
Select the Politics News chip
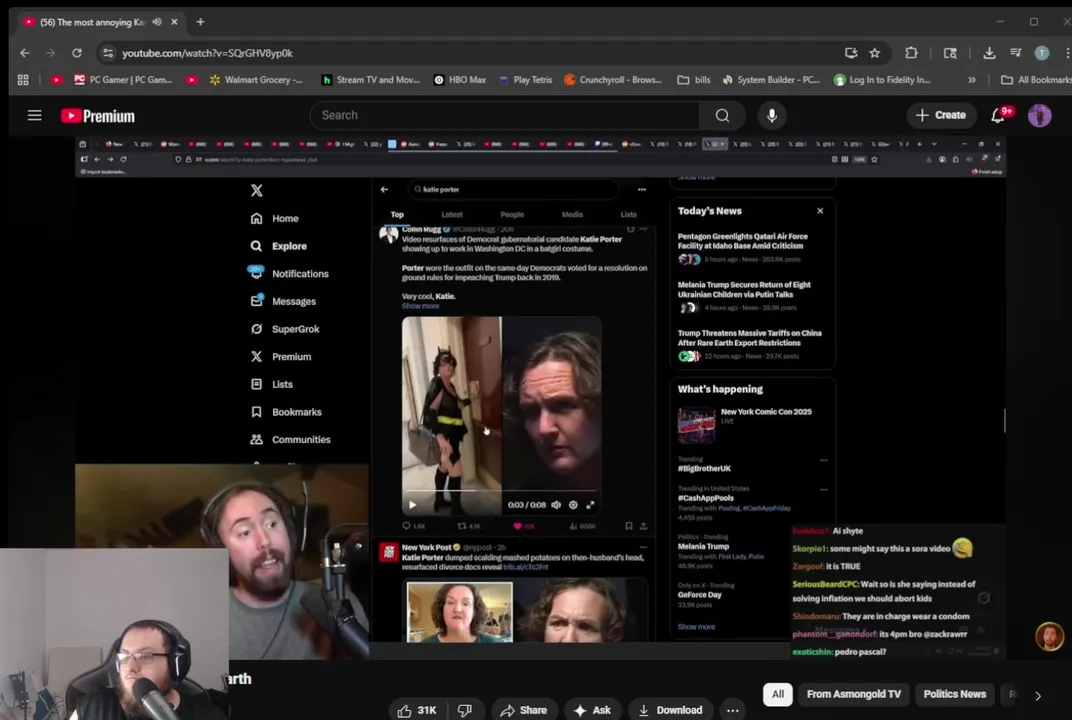click(x=954, y=694)
